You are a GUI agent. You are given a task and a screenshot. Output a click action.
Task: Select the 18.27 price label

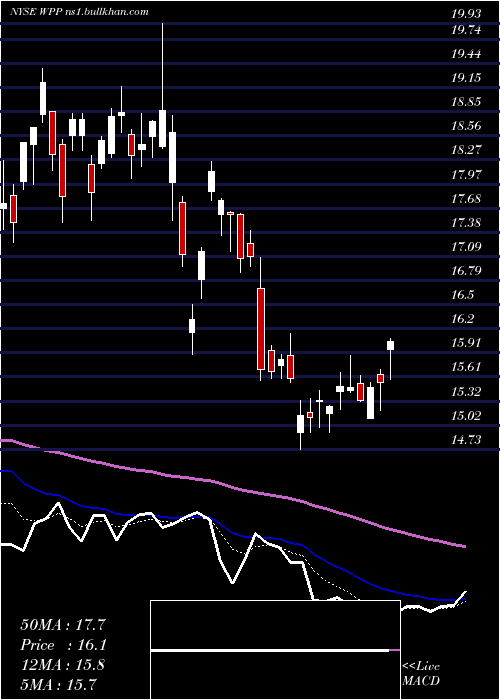[466, 150]
